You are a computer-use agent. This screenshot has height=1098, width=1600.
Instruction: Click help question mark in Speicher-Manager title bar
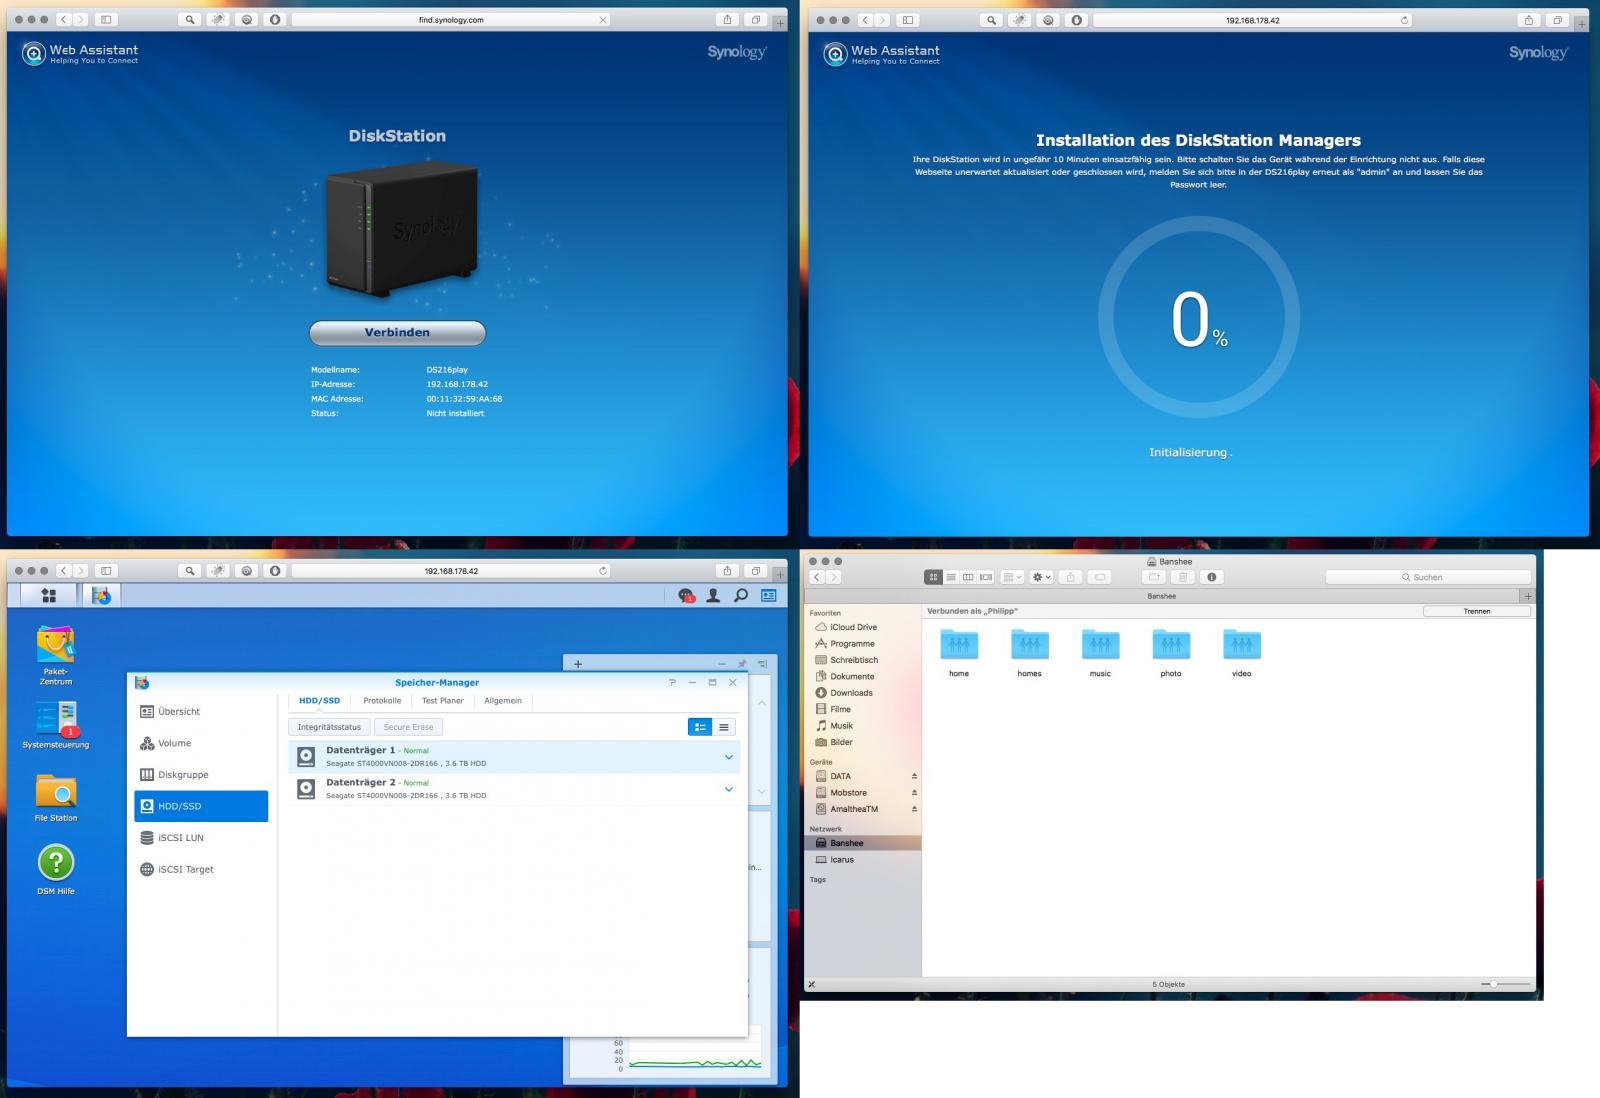672,682
